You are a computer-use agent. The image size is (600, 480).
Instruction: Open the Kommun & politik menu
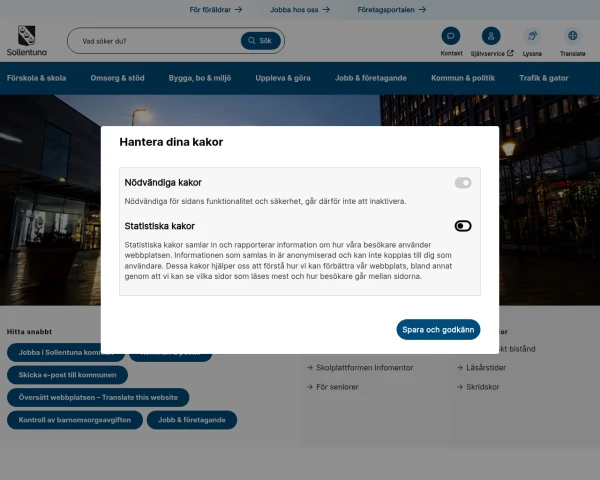[x=462, y=77]
